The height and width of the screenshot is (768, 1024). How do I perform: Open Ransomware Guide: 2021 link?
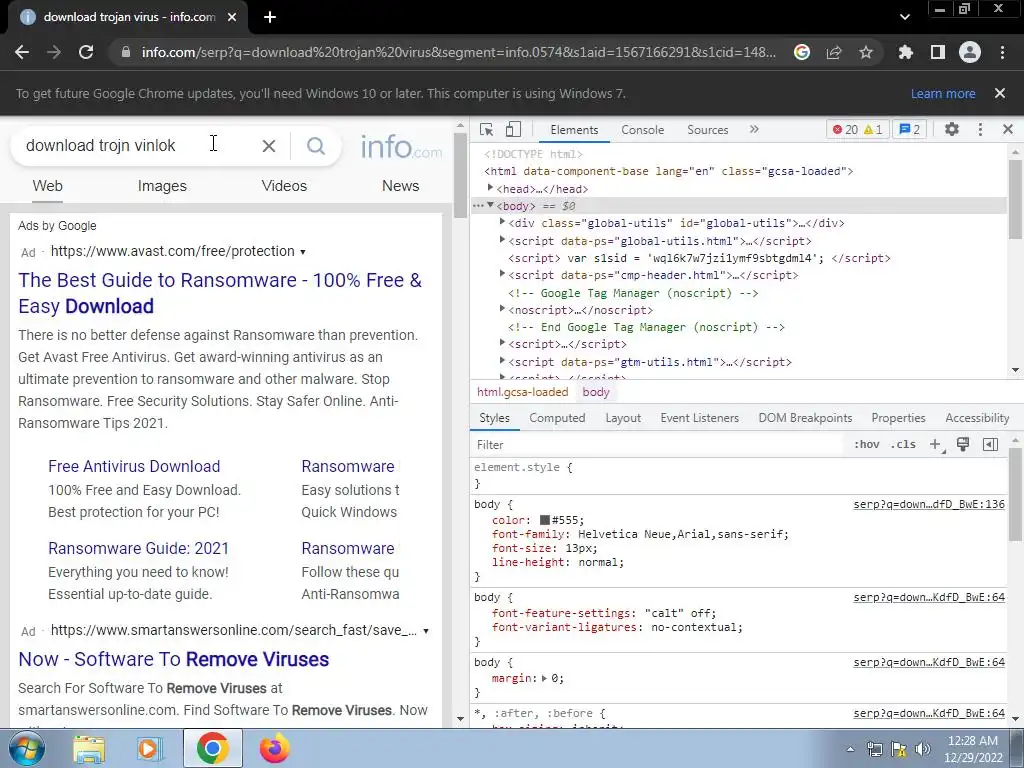pyautogui.click(x=138, y=549)
